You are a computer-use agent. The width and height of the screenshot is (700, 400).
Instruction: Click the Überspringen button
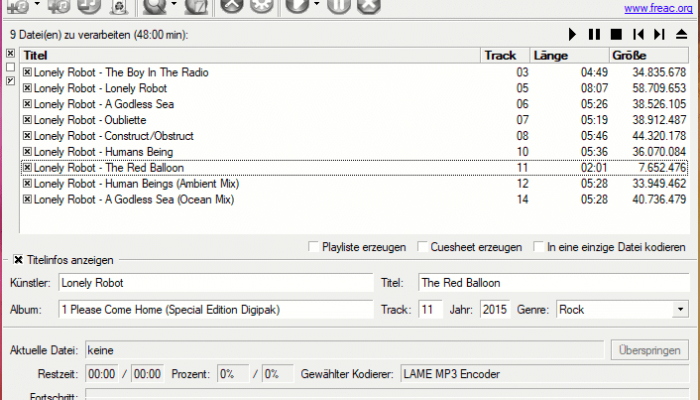[650, 350]
